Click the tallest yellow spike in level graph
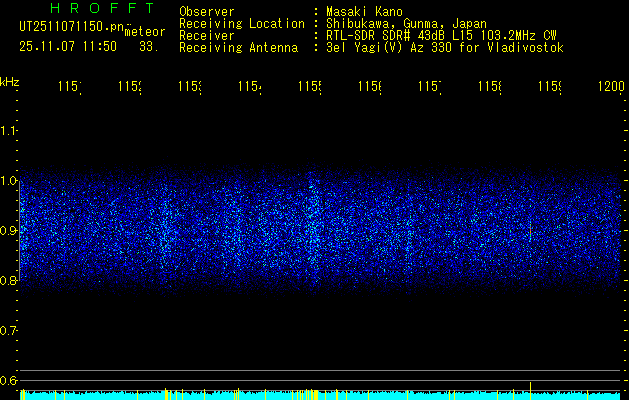The image size is (629, 400). pyautogui.click(x=530, y=391)
